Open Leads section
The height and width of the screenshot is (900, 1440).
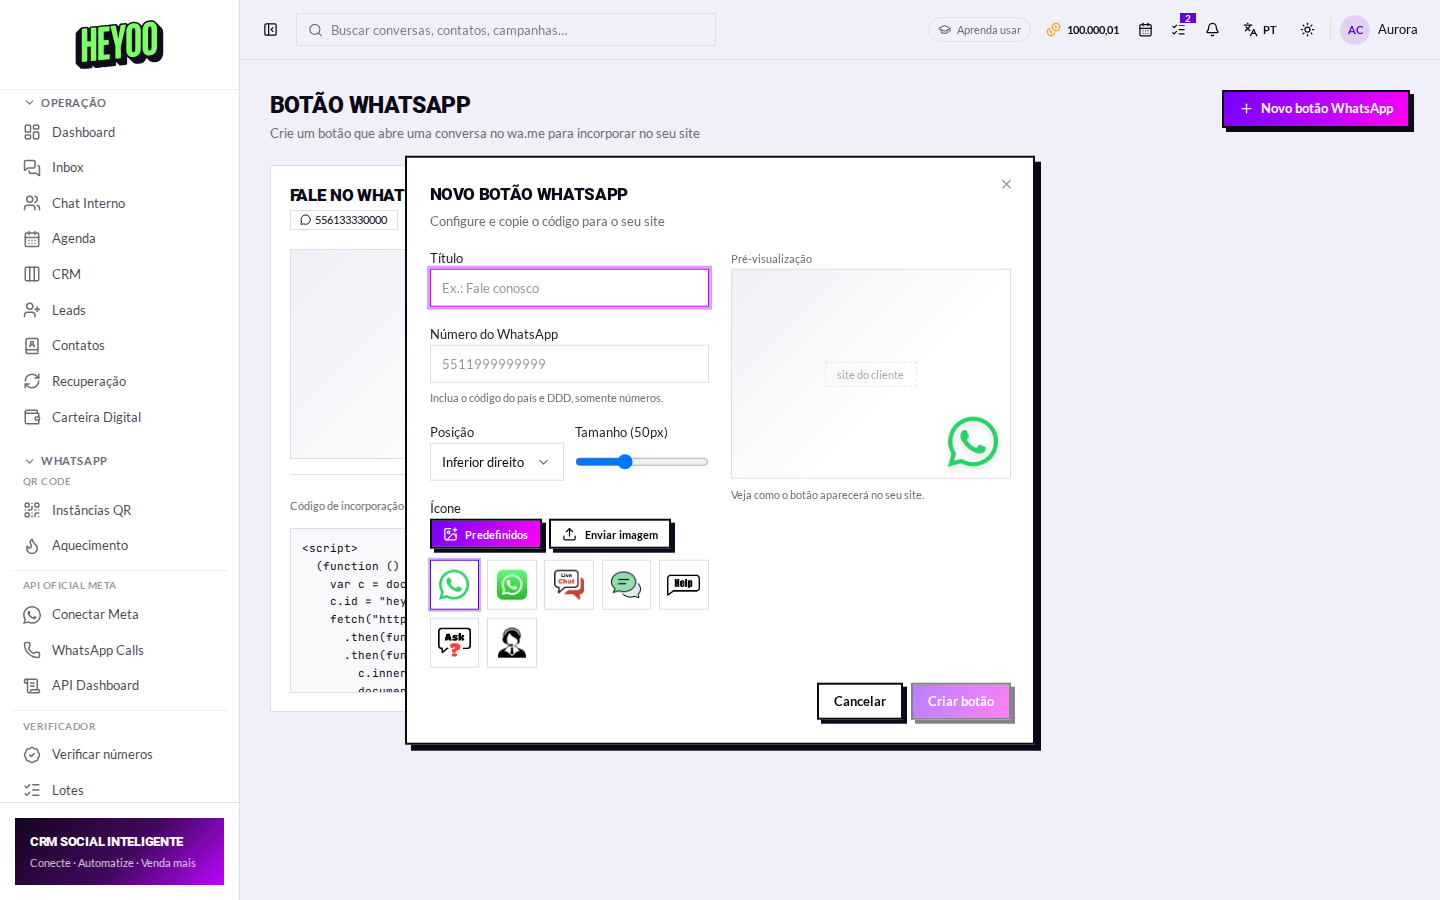(120, 310)
